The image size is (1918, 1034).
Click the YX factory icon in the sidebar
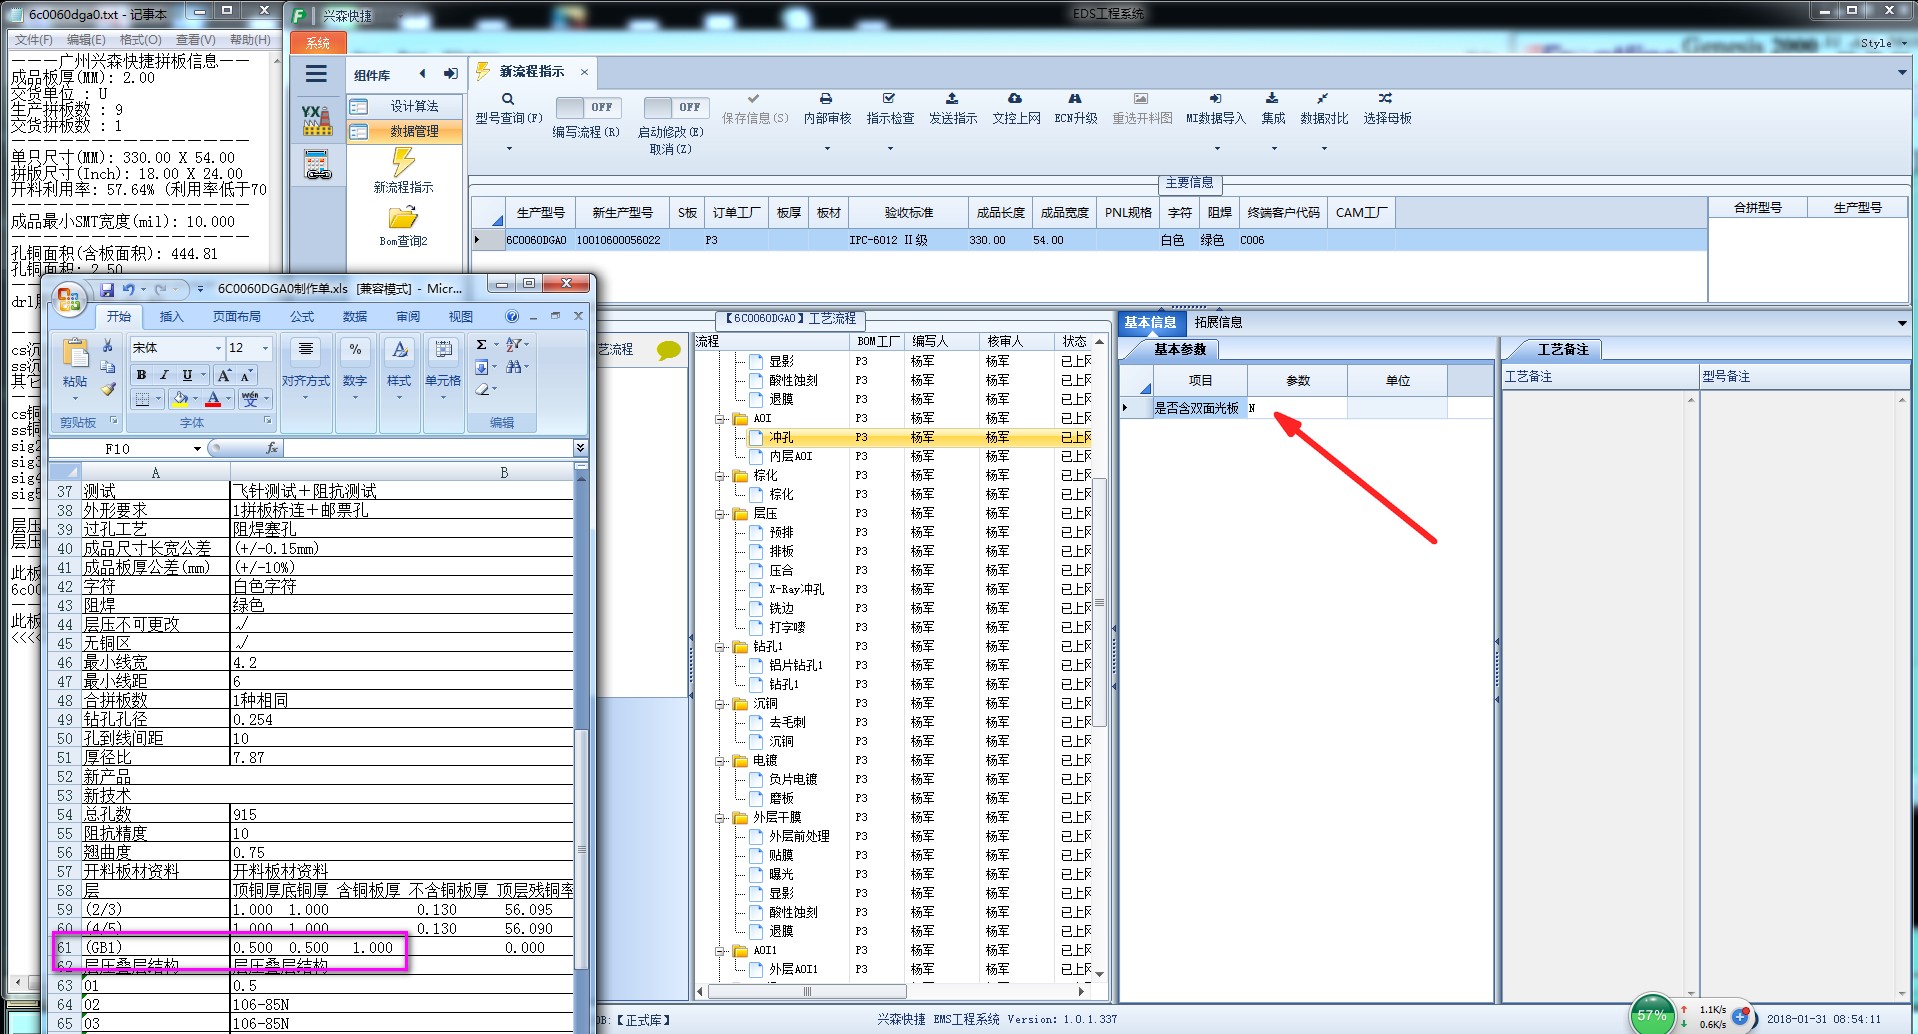coord(317,120)
